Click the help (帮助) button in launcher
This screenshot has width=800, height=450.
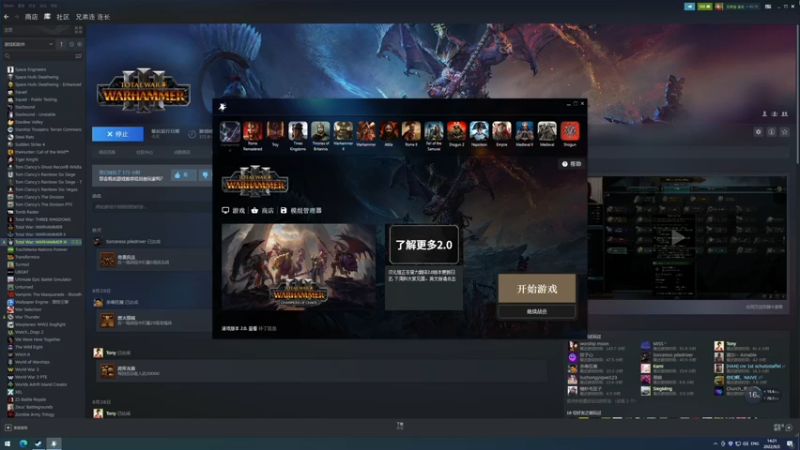point(571,164)
